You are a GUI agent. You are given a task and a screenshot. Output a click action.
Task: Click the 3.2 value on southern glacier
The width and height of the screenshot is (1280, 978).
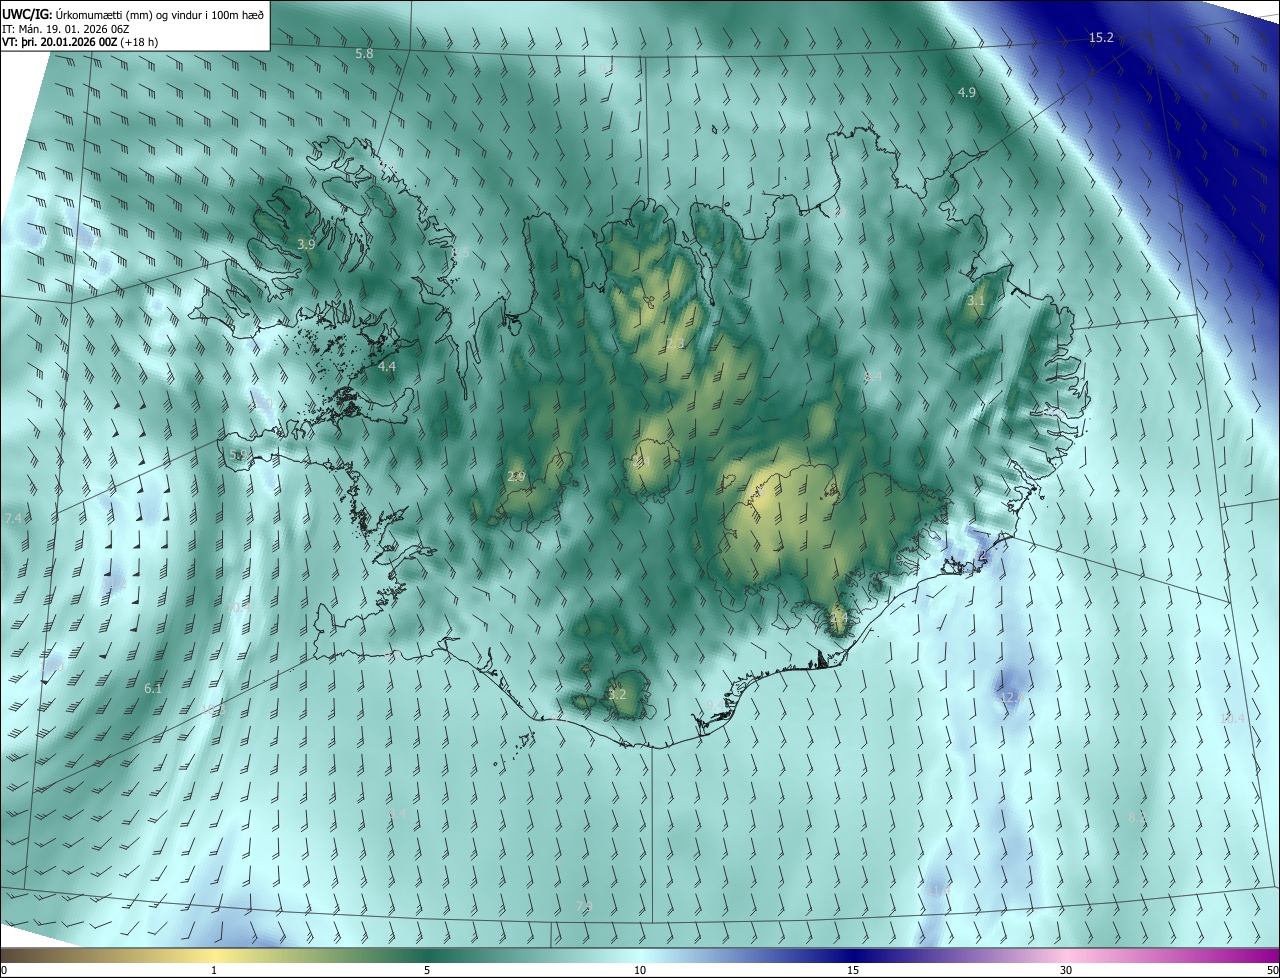(617, 694)
